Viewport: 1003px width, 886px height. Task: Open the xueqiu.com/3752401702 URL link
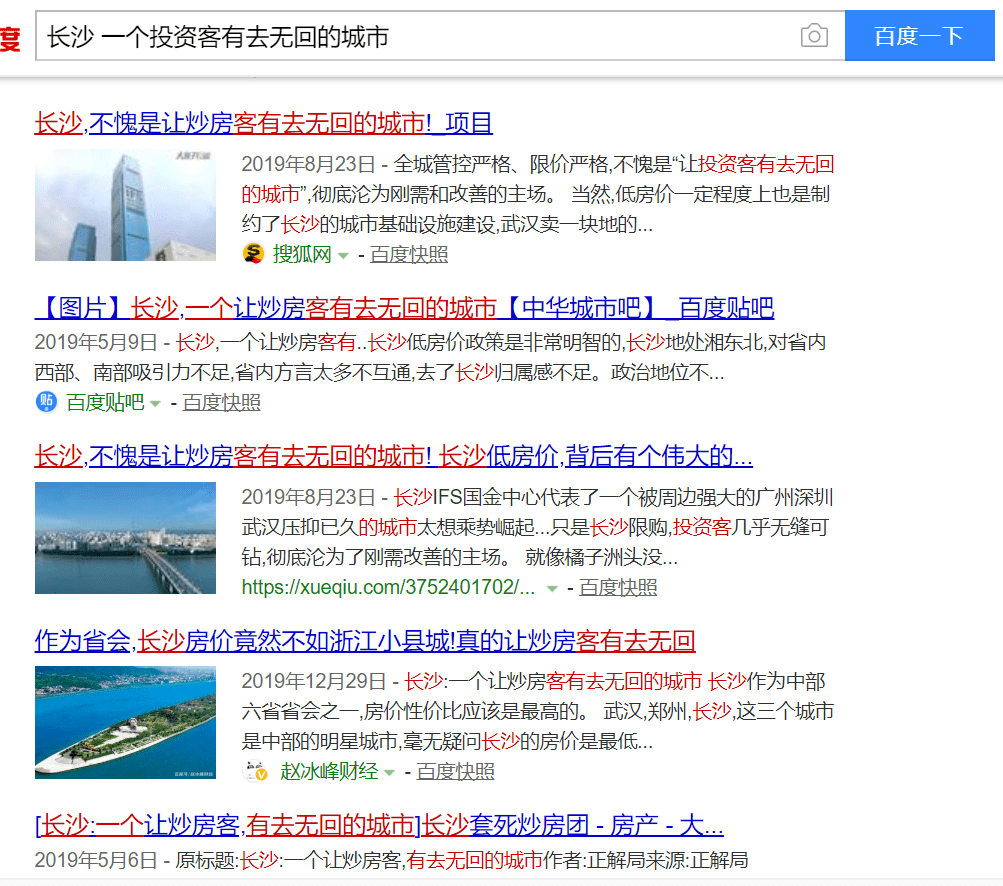pyautogui.click(x=388, y=587)
